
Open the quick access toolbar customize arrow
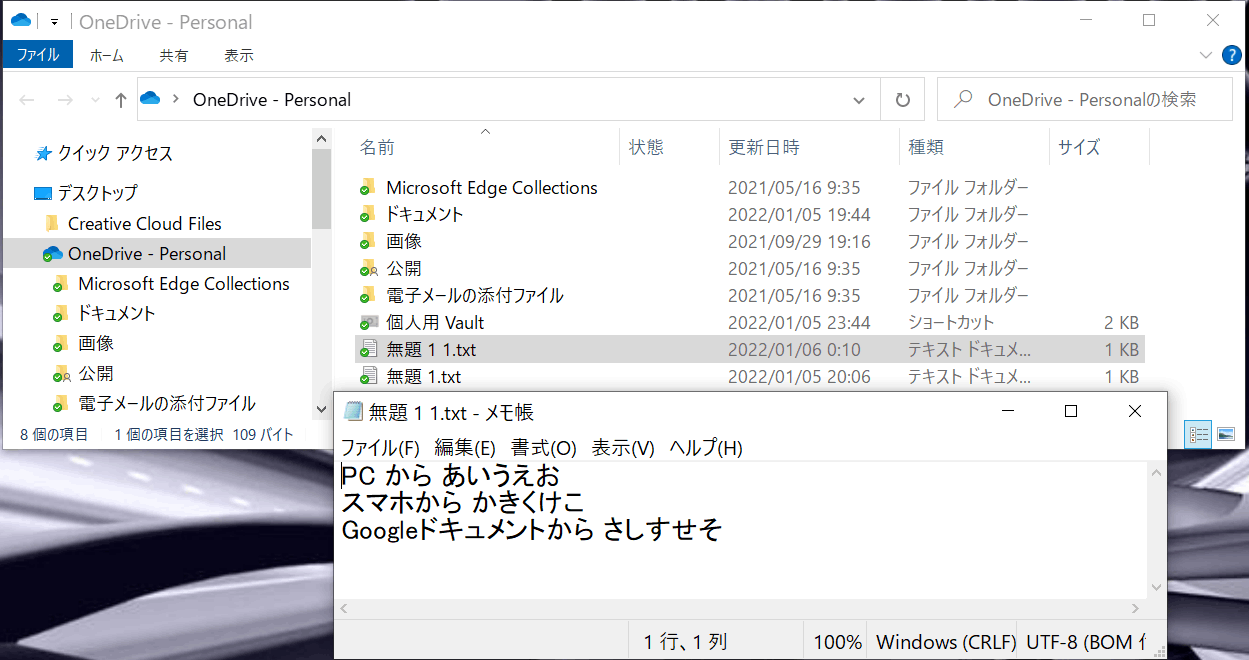pos(54,22)
